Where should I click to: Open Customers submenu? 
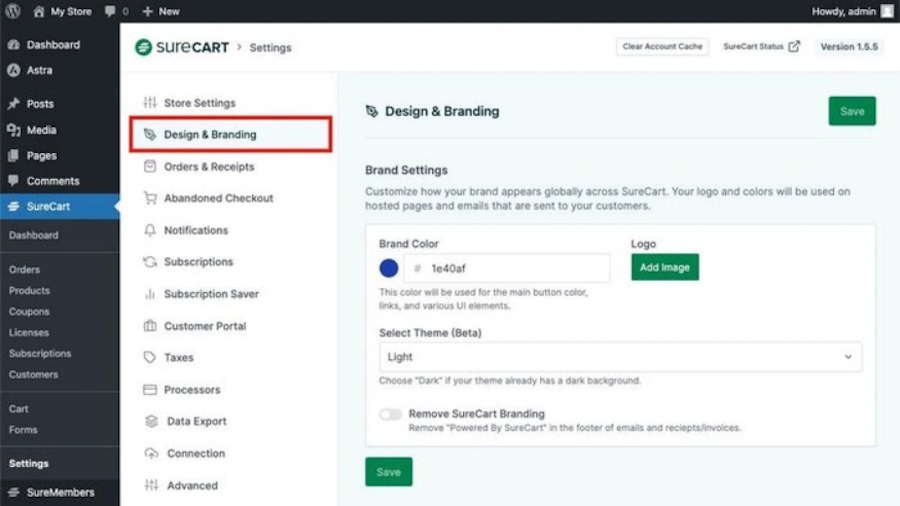pyautogui.click(x=33, y=375)
